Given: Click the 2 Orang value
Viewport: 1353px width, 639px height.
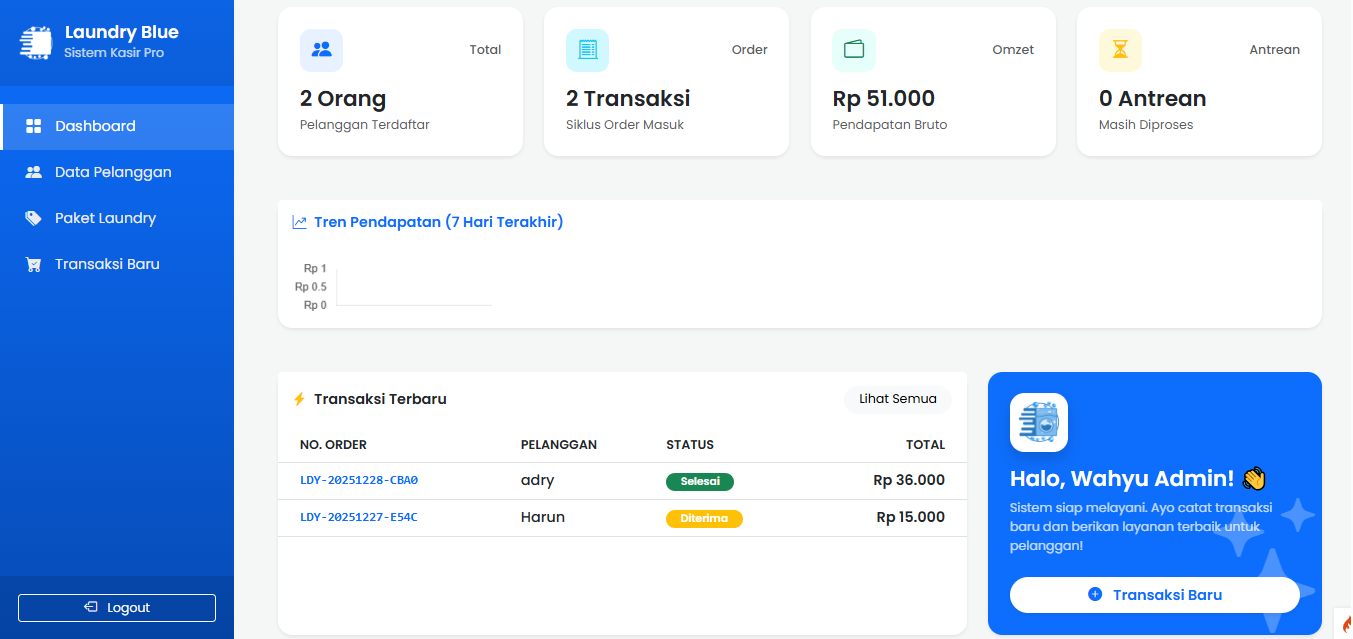Looking at the screenshot, I should tap(343, 99).
